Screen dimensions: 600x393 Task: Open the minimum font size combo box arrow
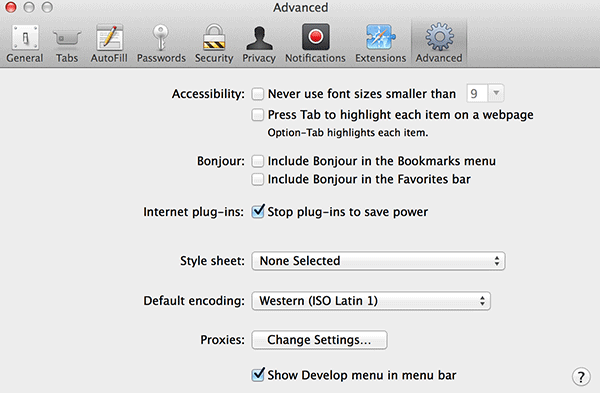coord(496,93)
